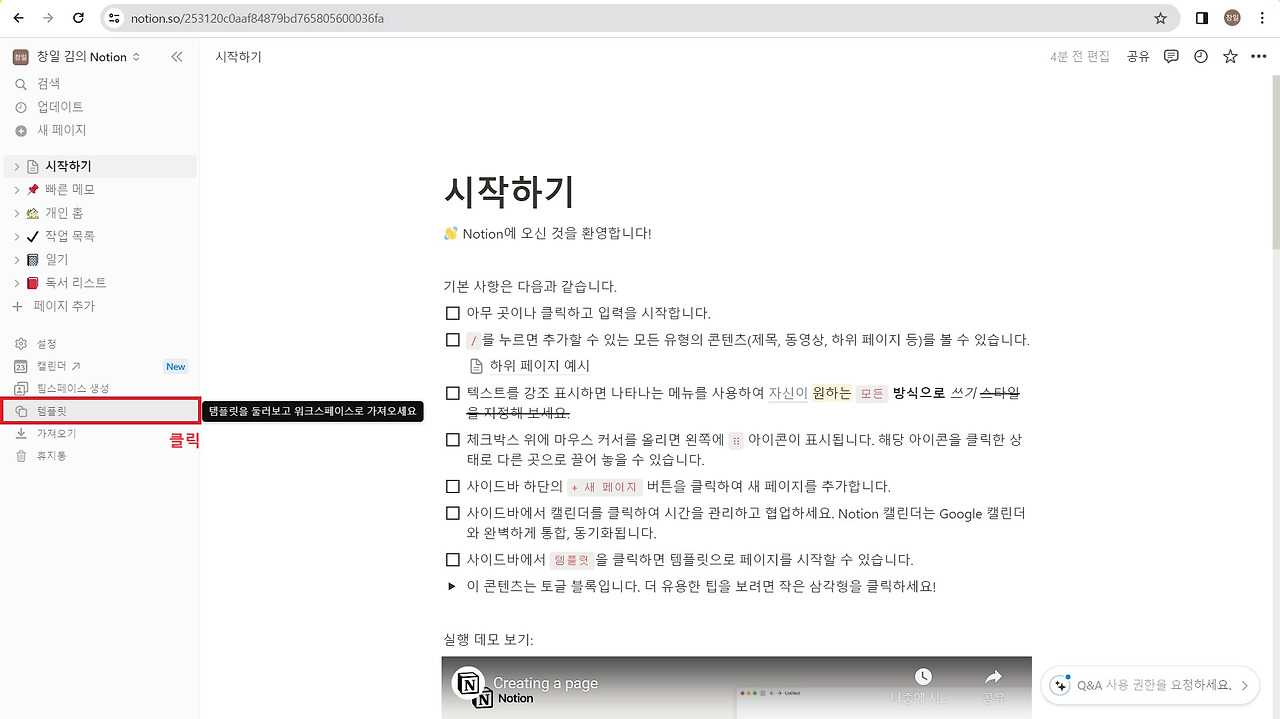
Task: Click the New badge next to 캘린더
Action: (176, 367)
